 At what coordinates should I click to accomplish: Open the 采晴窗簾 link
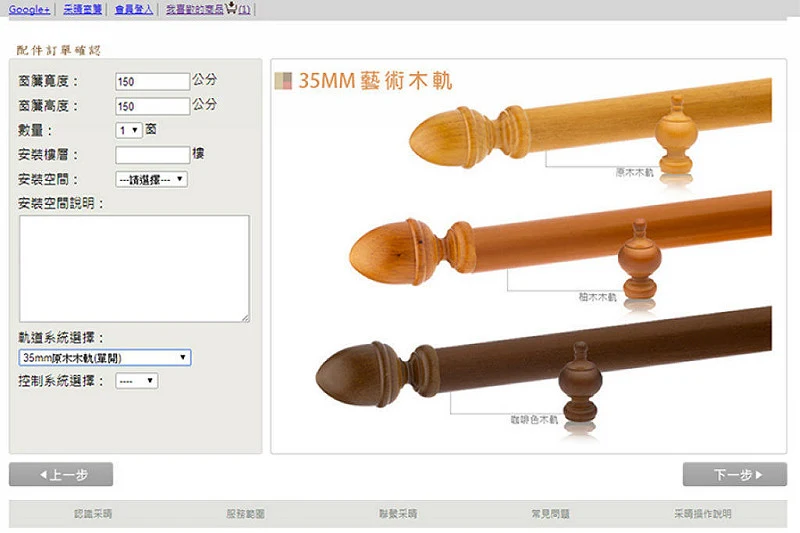coord(83,9)
